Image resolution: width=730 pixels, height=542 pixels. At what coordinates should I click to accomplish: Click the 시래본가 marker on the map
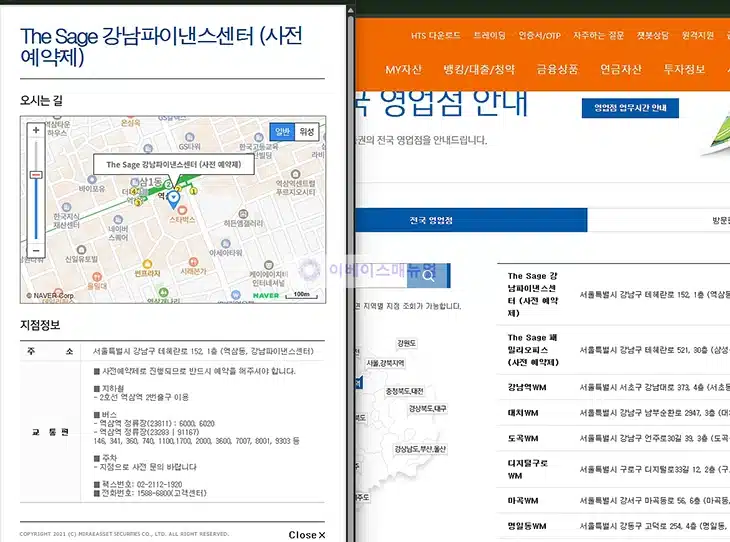click(193, 262)
